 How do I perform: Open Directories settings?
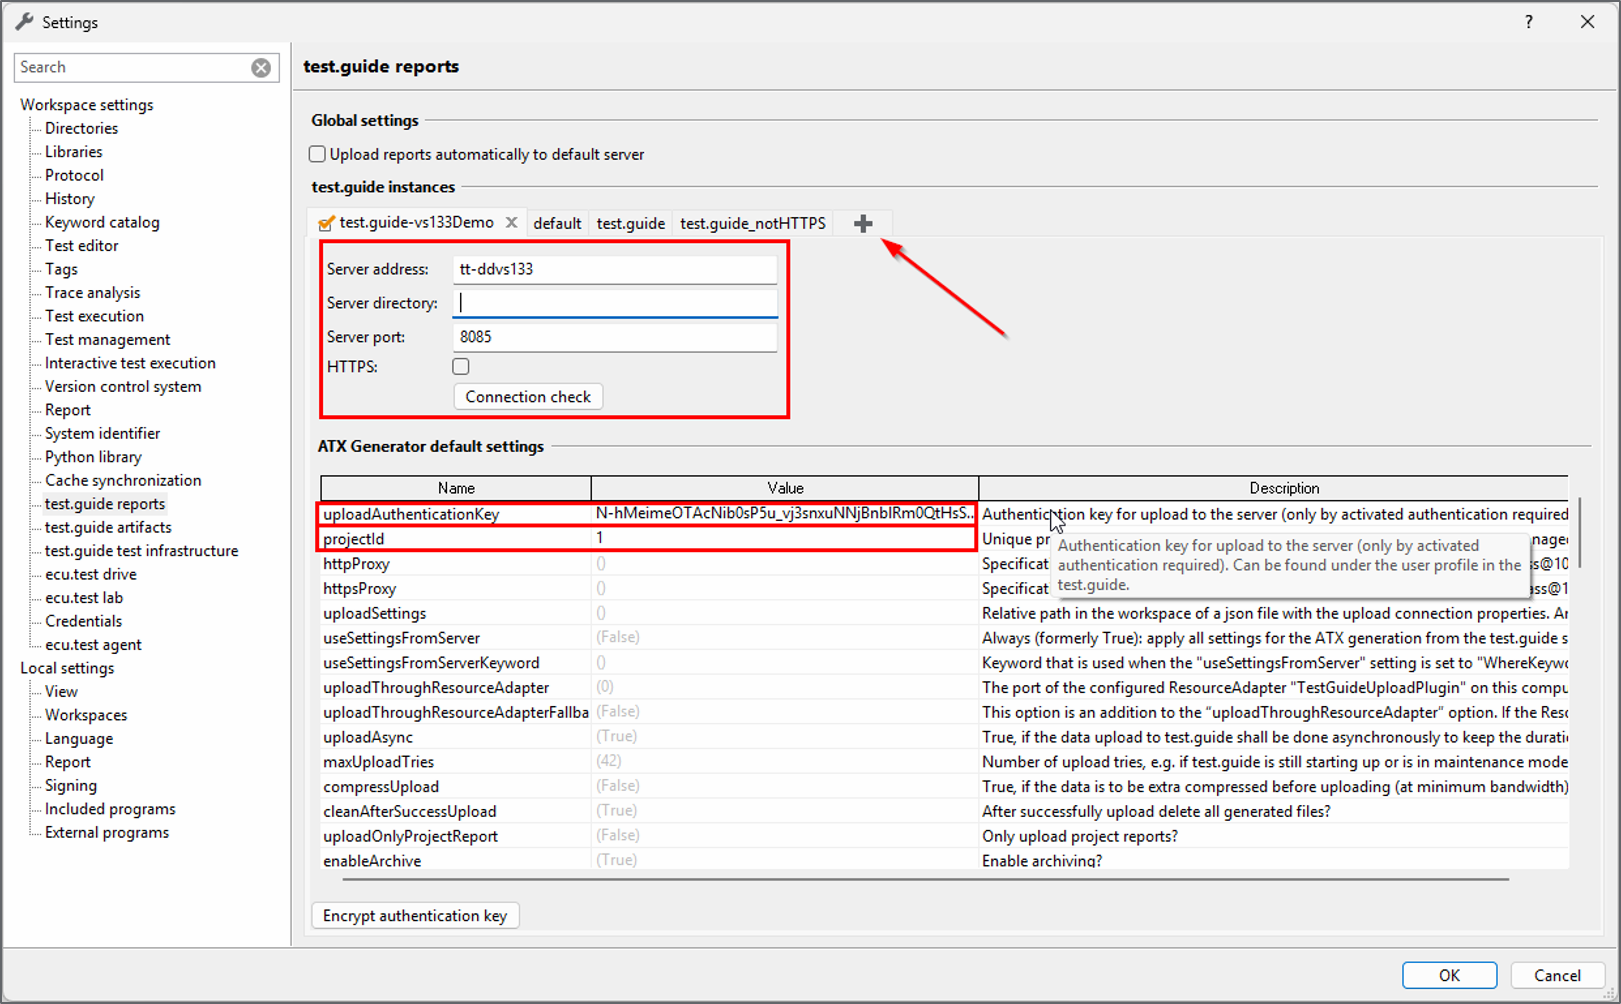coord(81,128)
